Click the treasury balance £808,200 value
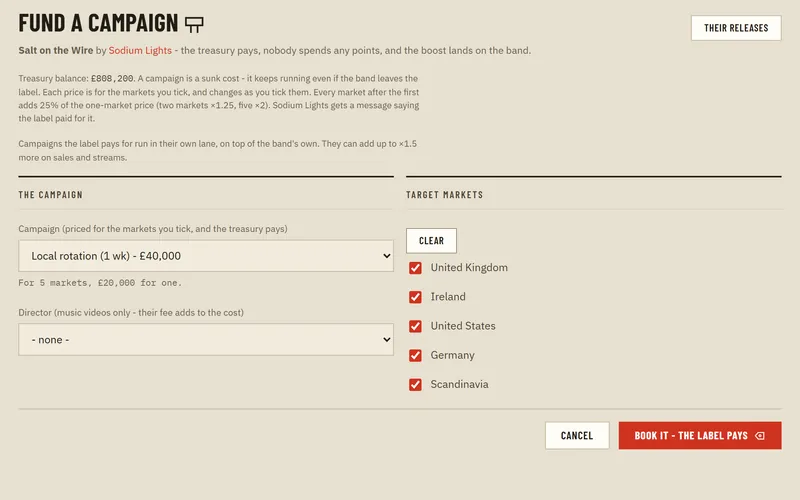 point(112,79)
